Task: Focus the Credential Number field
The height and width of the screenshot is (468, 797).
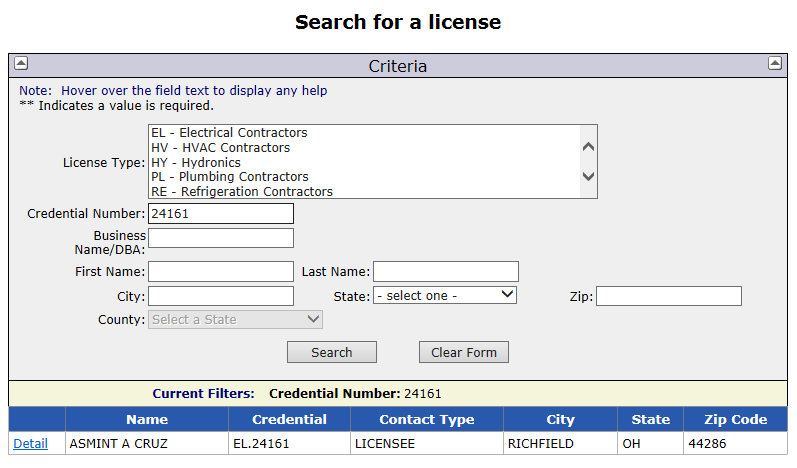Action: coord(221,213)
